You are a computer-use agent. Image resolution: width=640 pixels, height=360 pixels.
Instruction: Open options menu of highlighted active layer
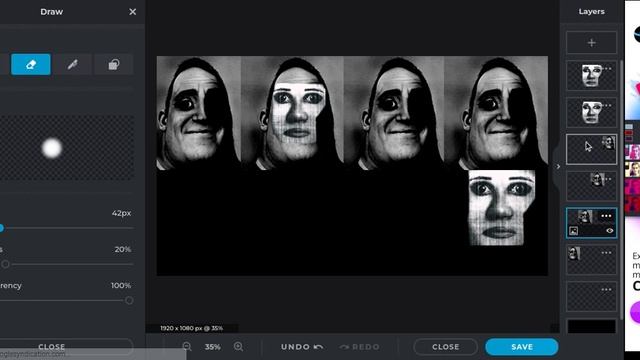(607, 216)
